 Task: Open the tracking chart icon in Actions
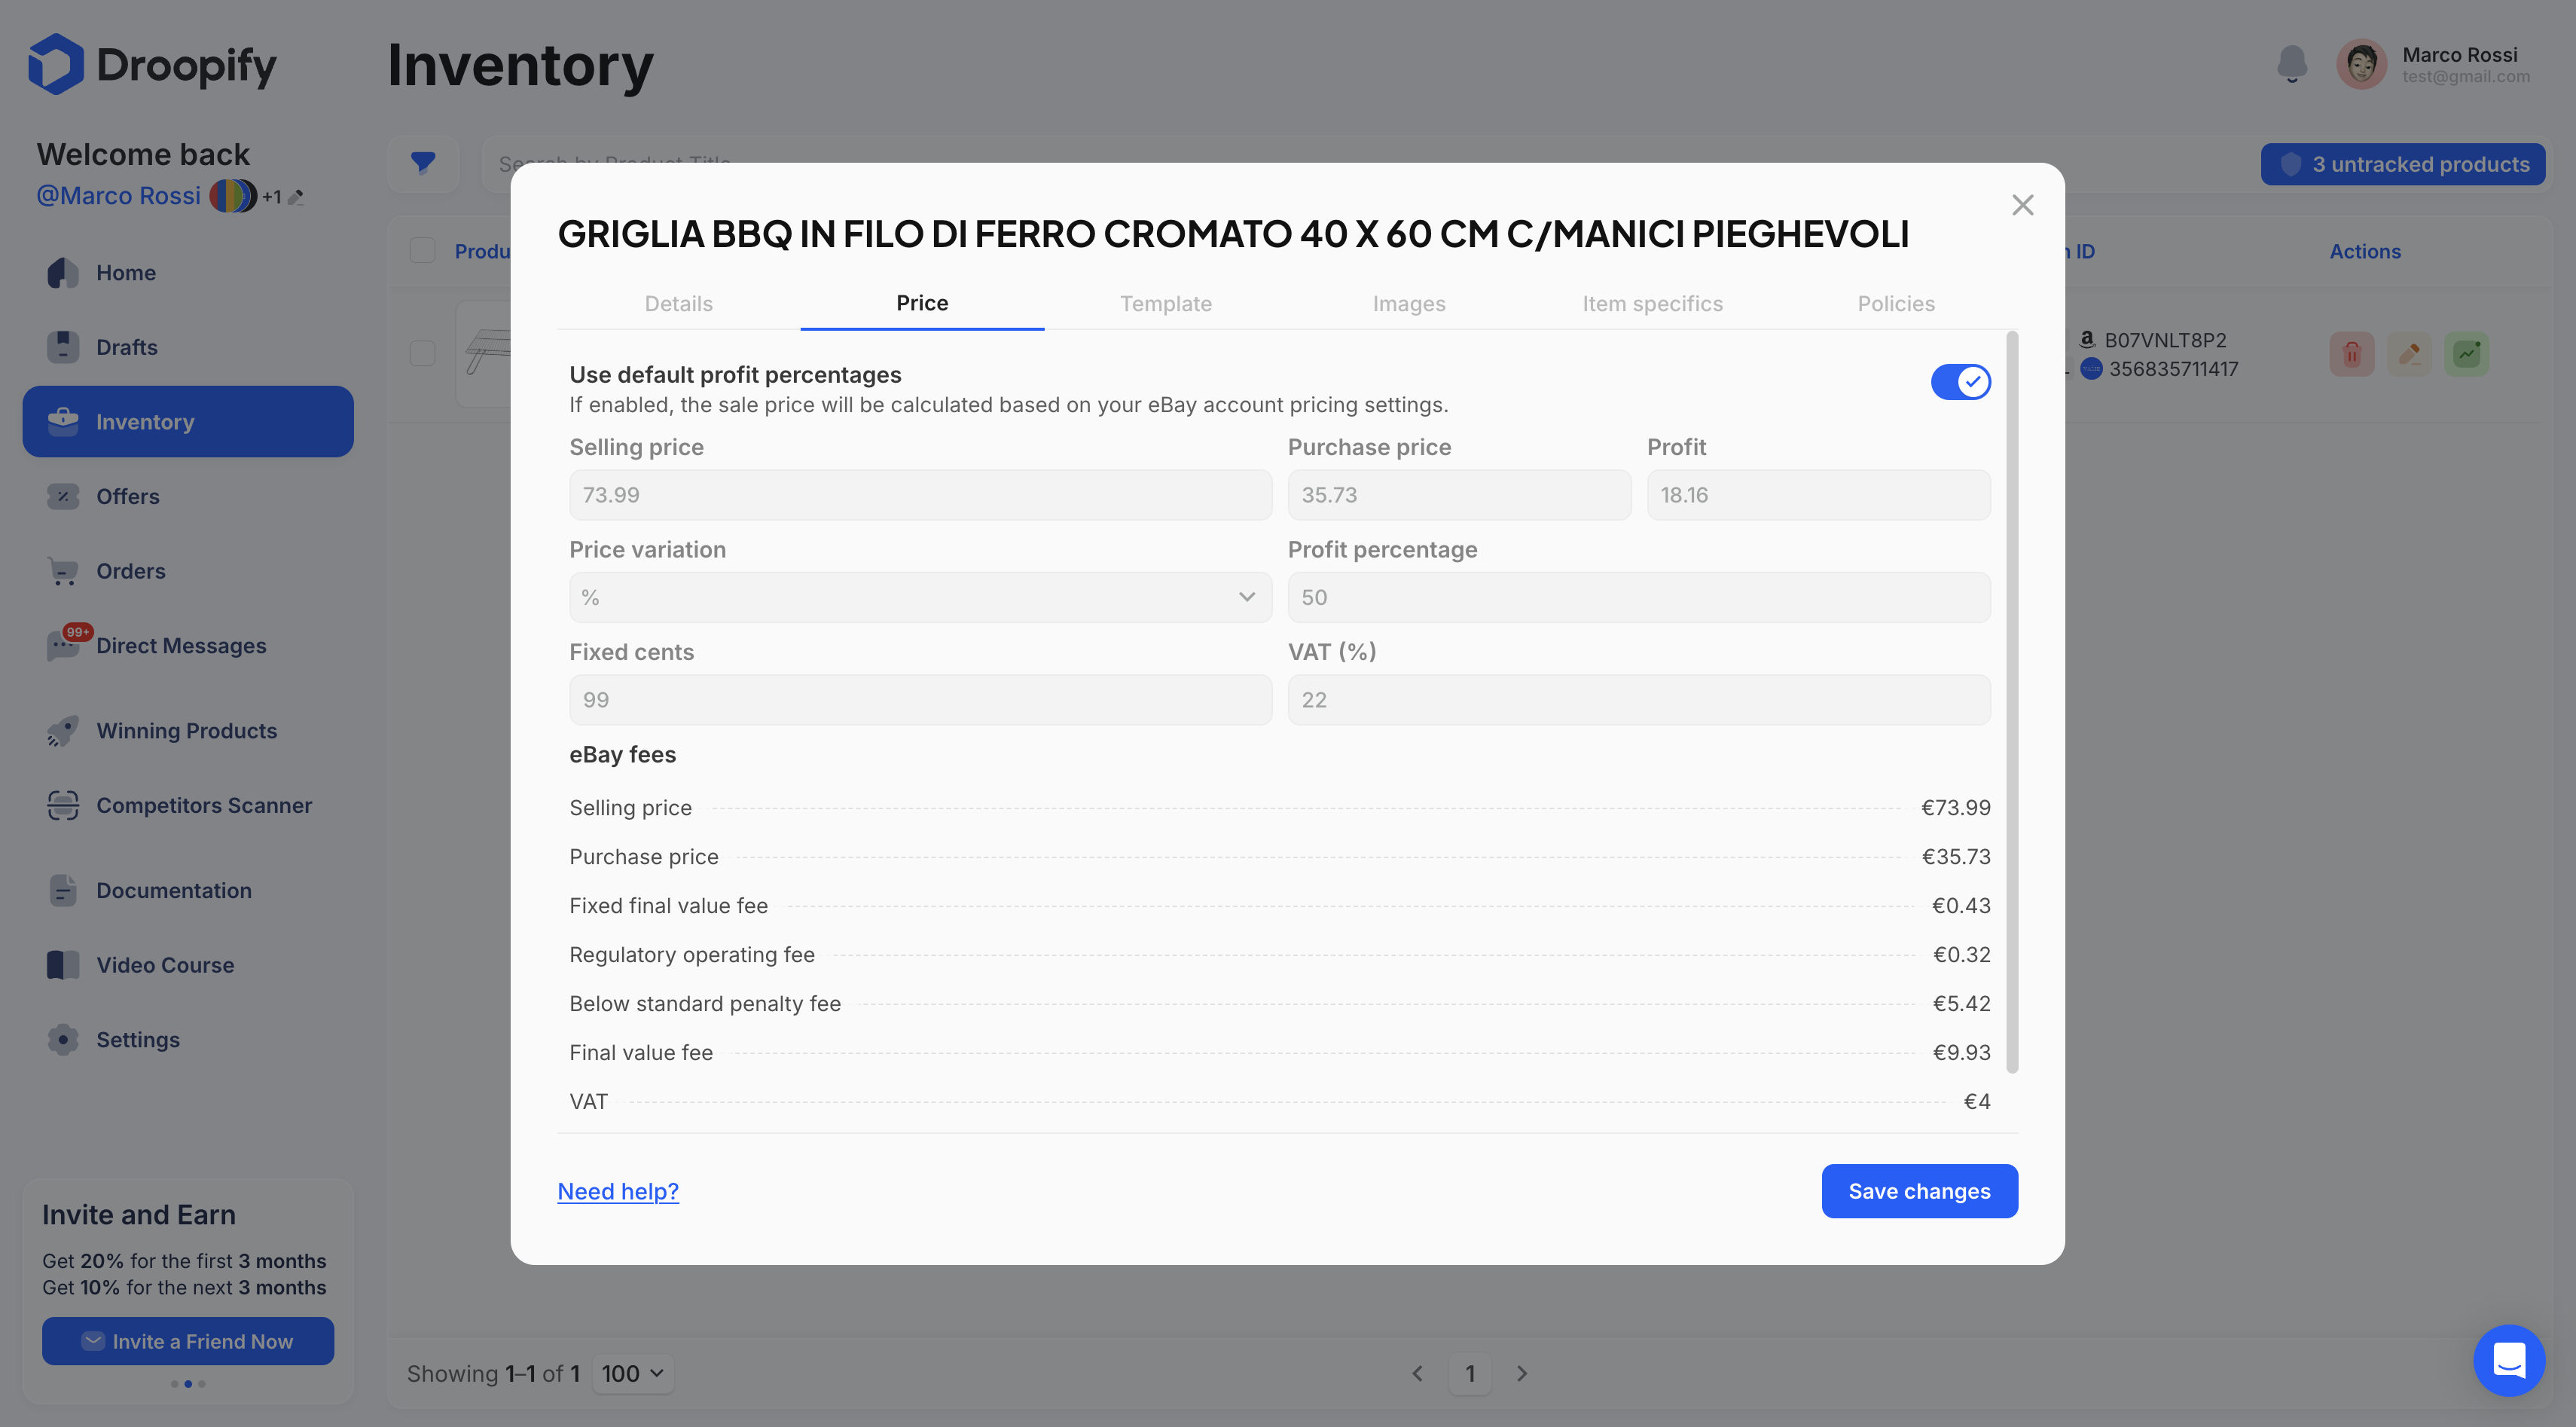(x=2467, y=353)
